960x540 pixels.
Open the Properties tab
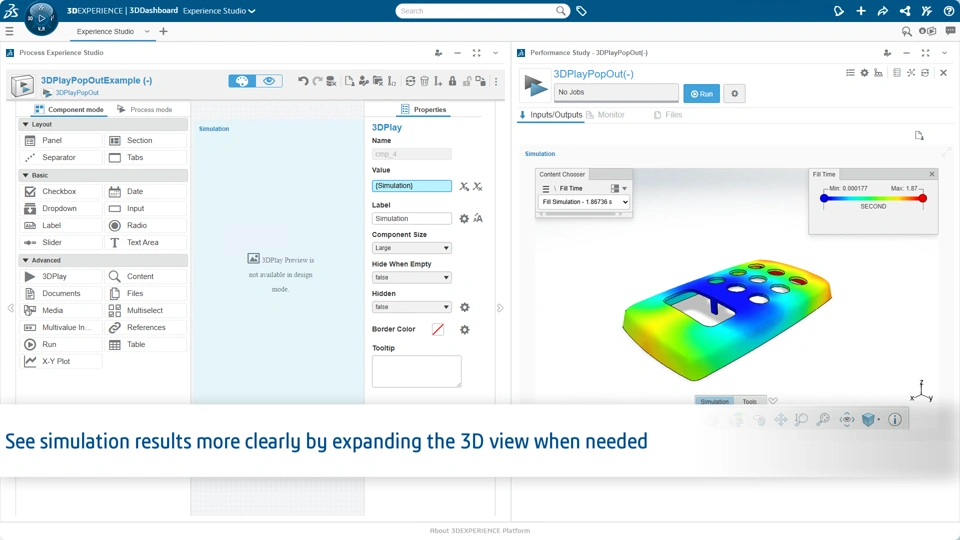click(424, 110)
